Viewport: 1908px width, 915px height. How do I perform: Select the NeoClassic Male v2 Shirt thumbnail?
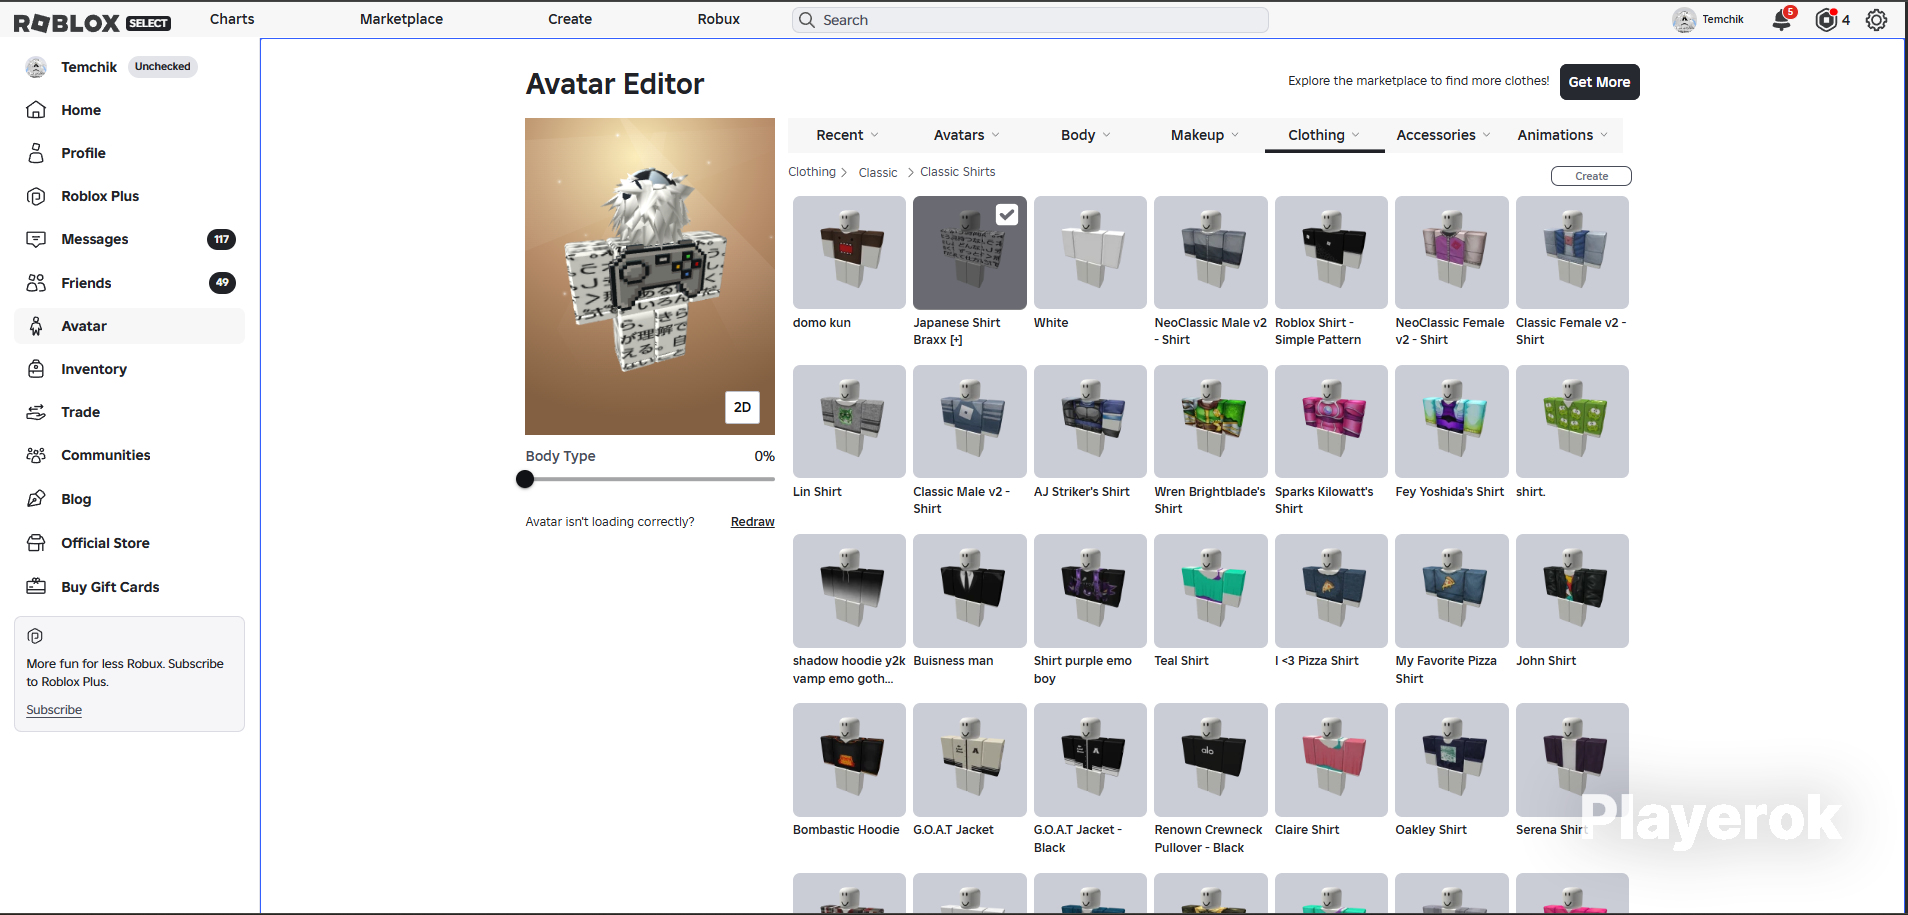point(1211,252)
